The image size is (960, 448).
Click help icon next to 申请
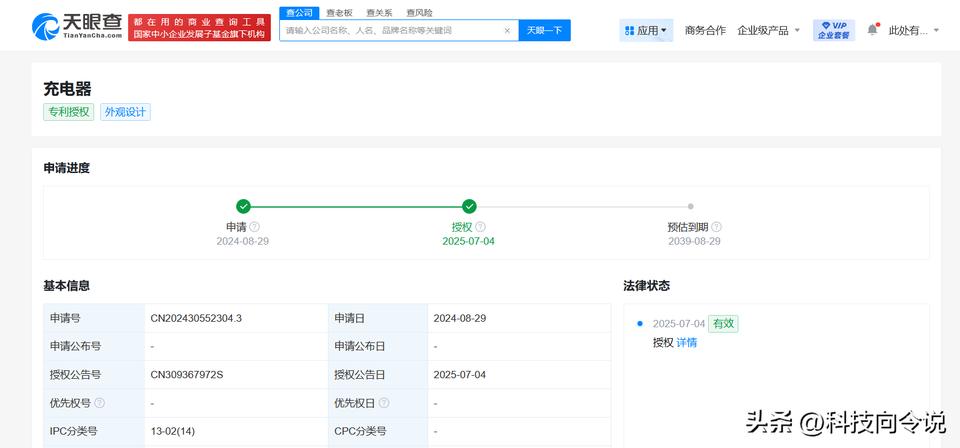click(255, 227)
